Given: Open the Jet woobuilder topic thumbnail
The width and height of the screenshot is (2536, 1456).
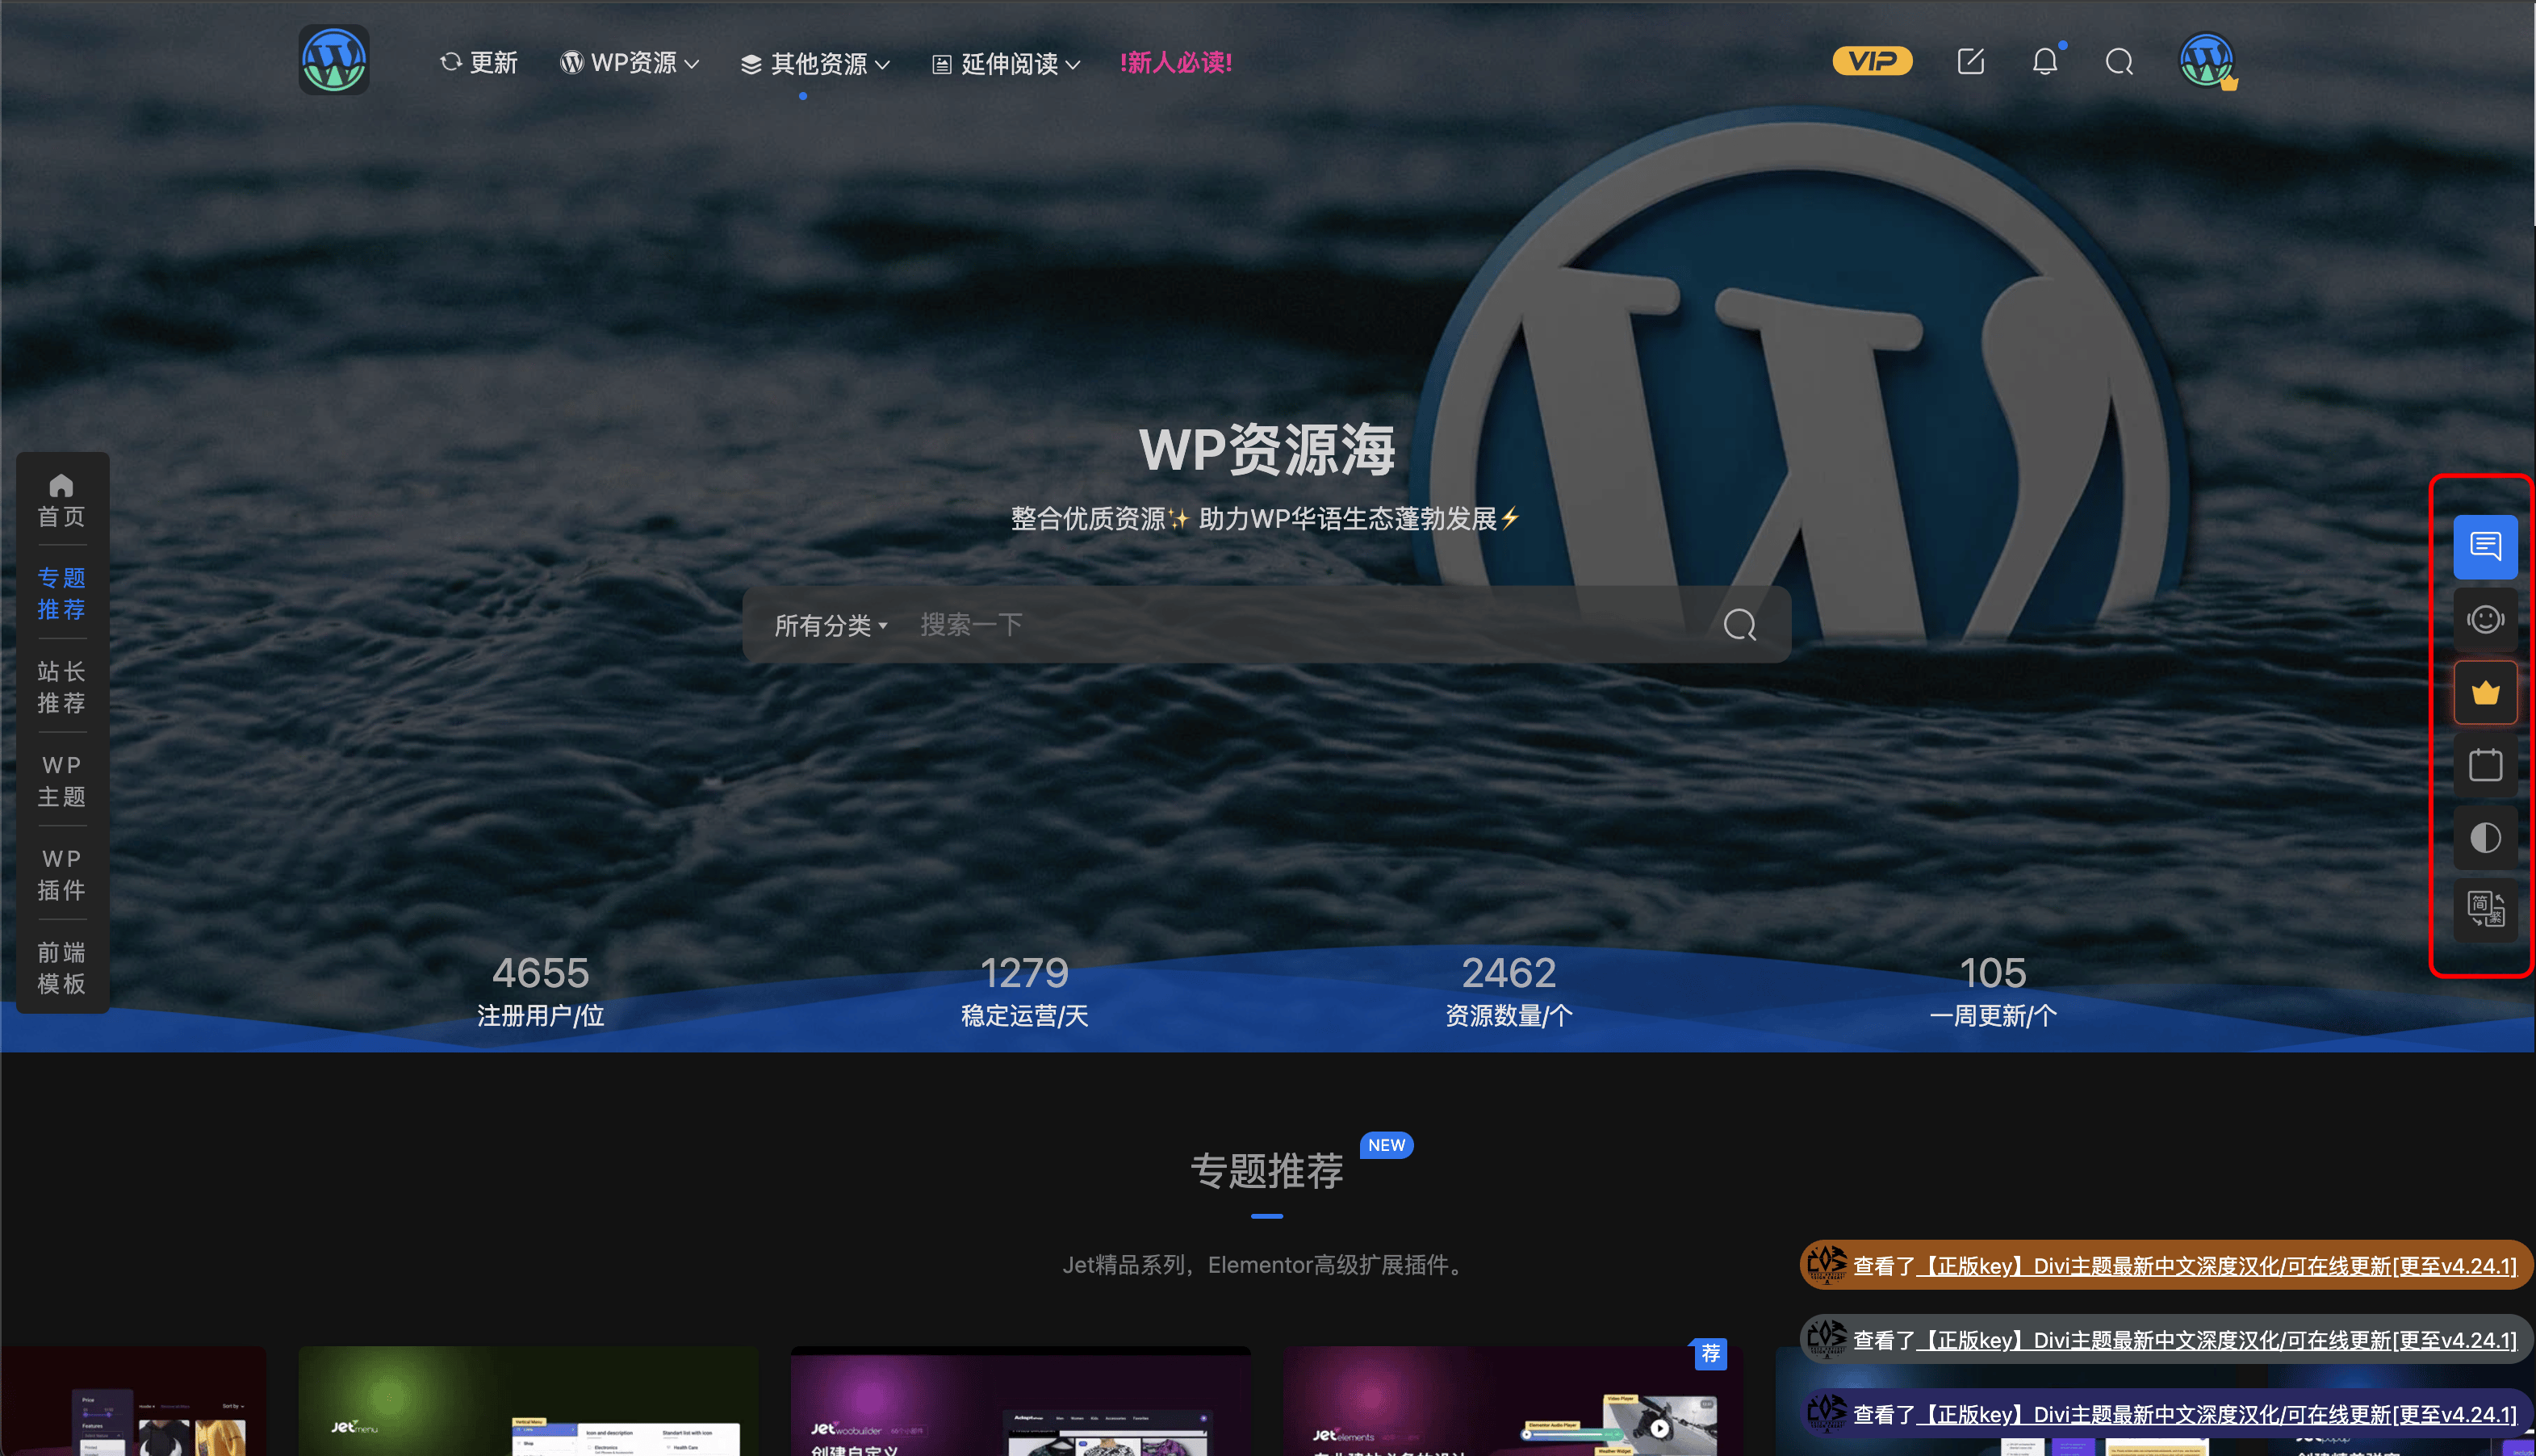Looking at the screenshot, I should 1020,1401.
